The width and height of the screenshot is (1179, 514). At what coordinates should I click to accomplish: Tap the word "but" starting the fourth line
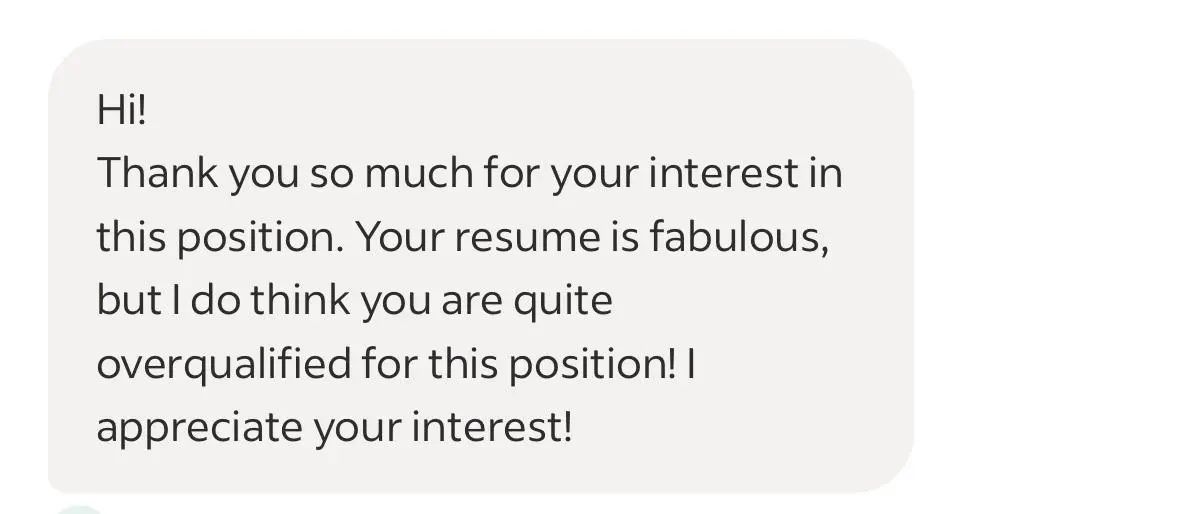pos(129,301)
